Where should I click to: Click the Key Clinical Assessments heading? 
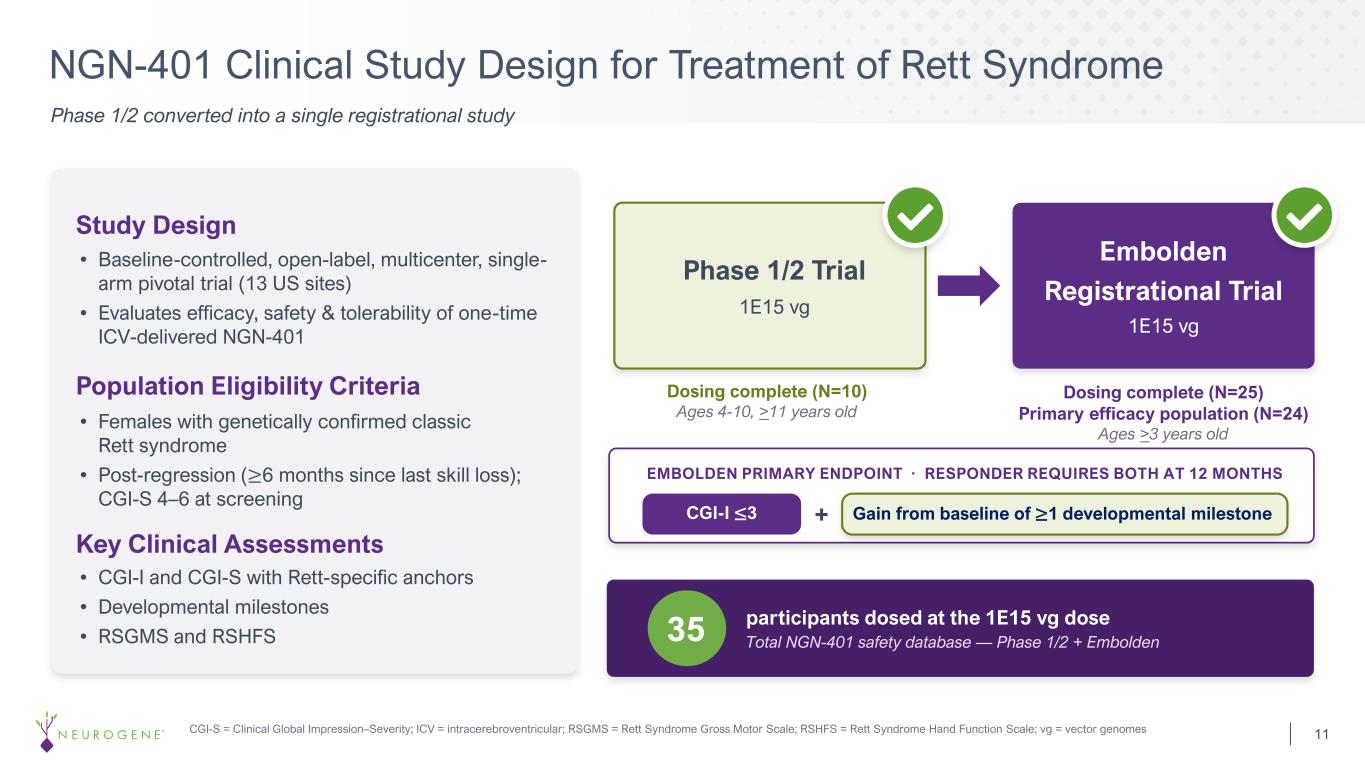pos(230,544)
